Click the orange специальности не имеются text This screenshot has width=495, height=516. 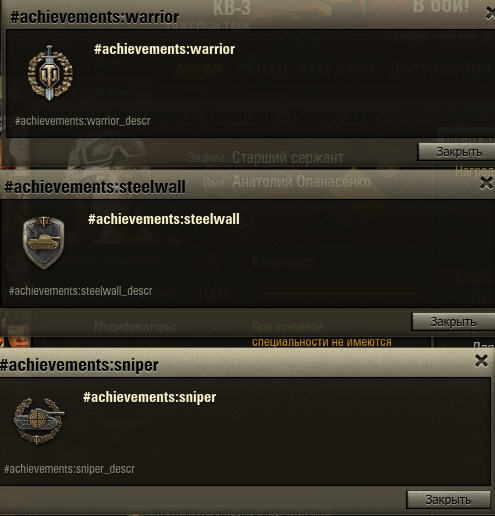click(322, 342)
